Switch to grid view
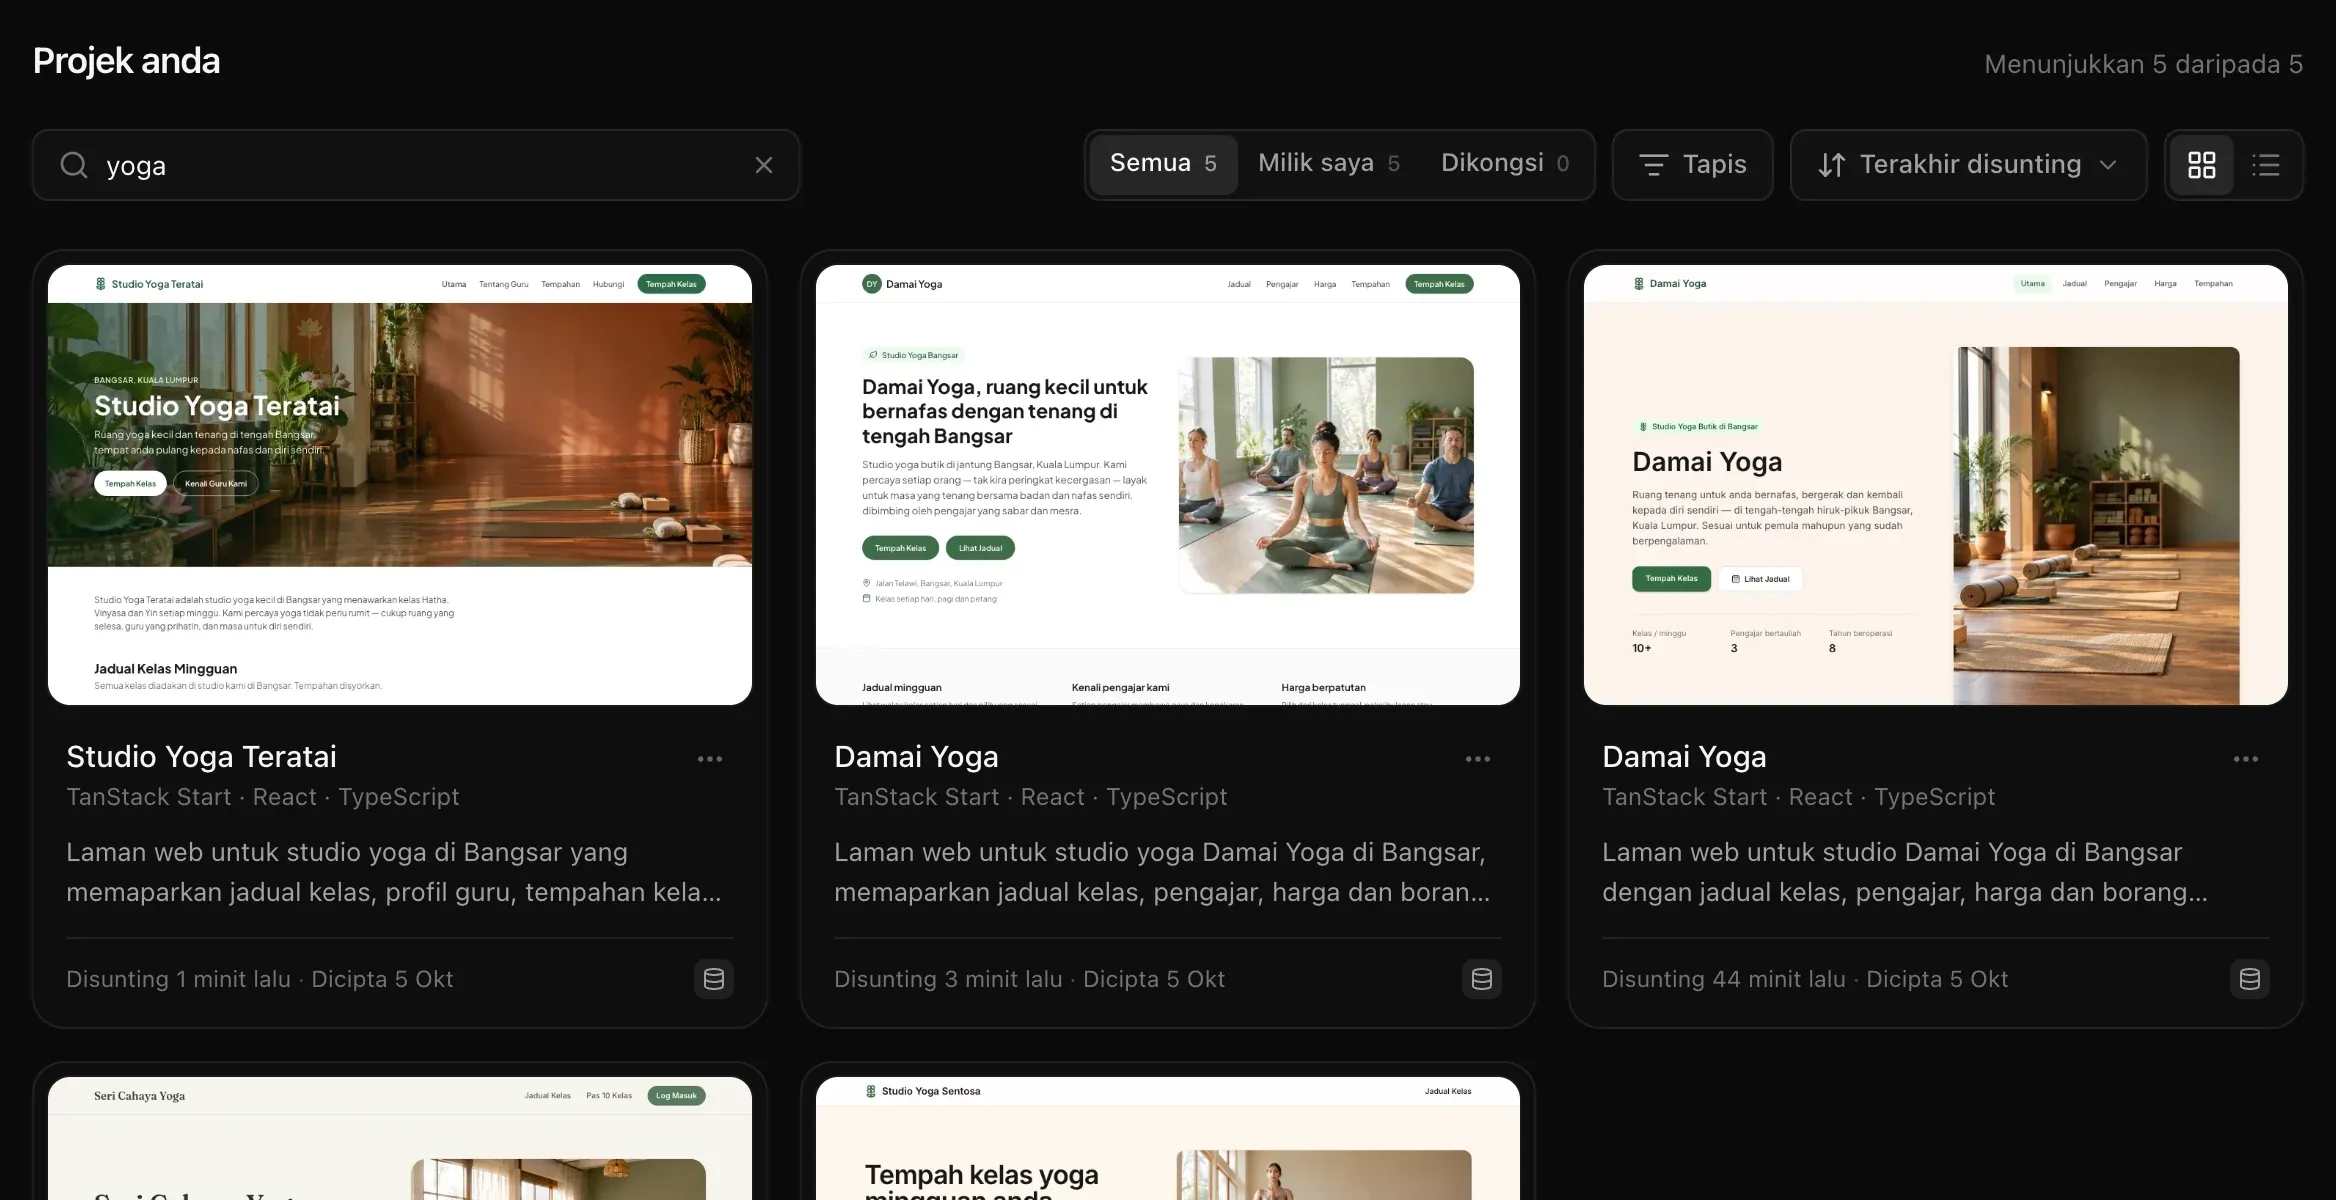Screen dimensions: 2336x1200 click(x=2202, y=165)
